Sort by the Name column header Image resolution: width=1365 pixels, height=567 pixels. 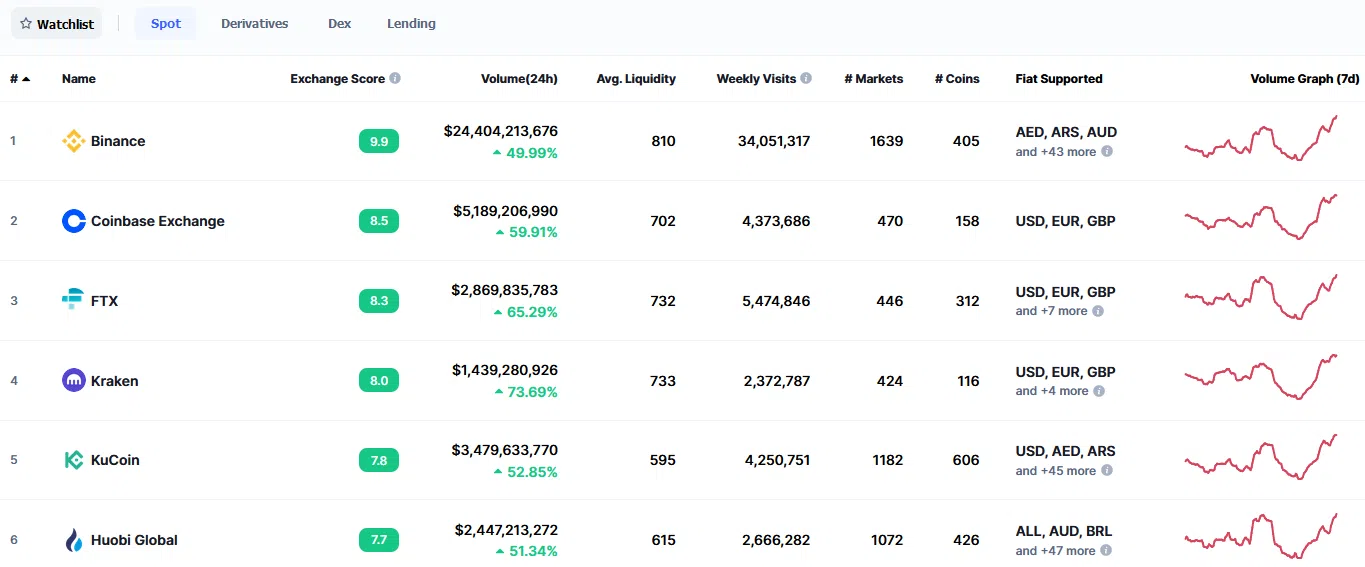pyautogui.click(x=79, y=78)
